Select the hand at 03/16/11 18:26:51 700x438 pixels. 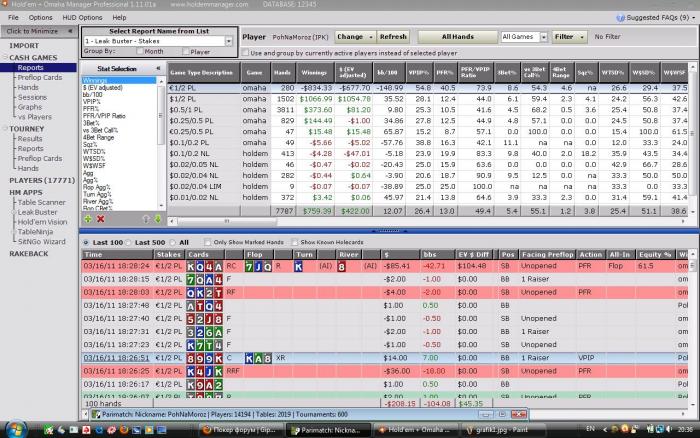pyautogui.click(x=386, y=358)
